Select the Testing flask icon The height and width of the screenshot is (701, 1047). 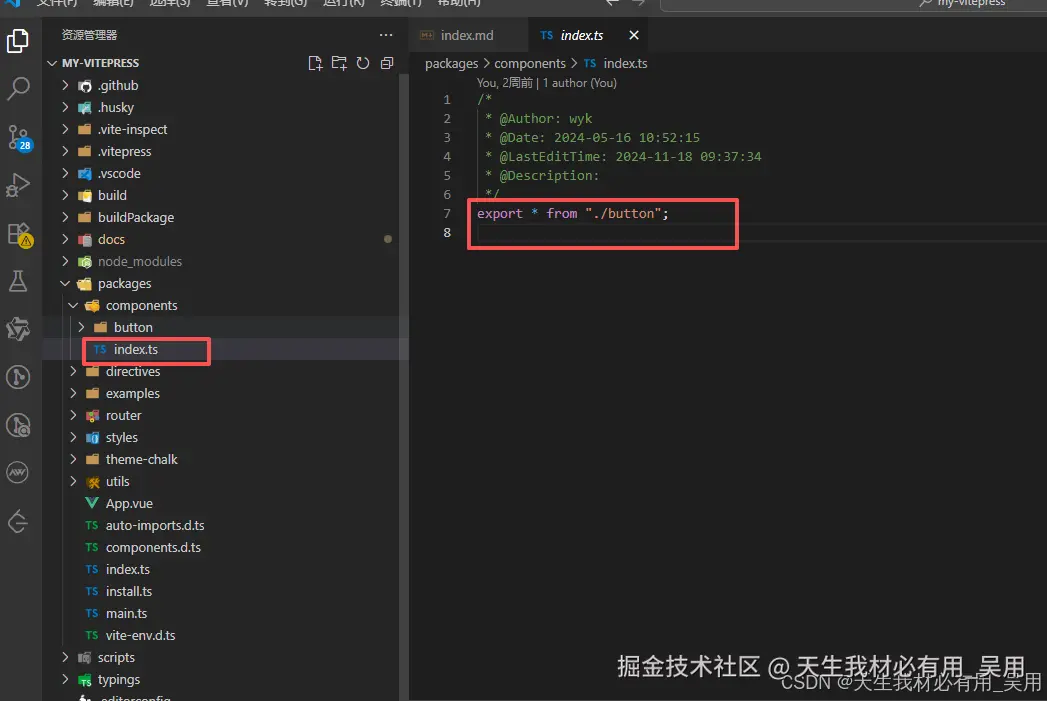pos(19,280)
